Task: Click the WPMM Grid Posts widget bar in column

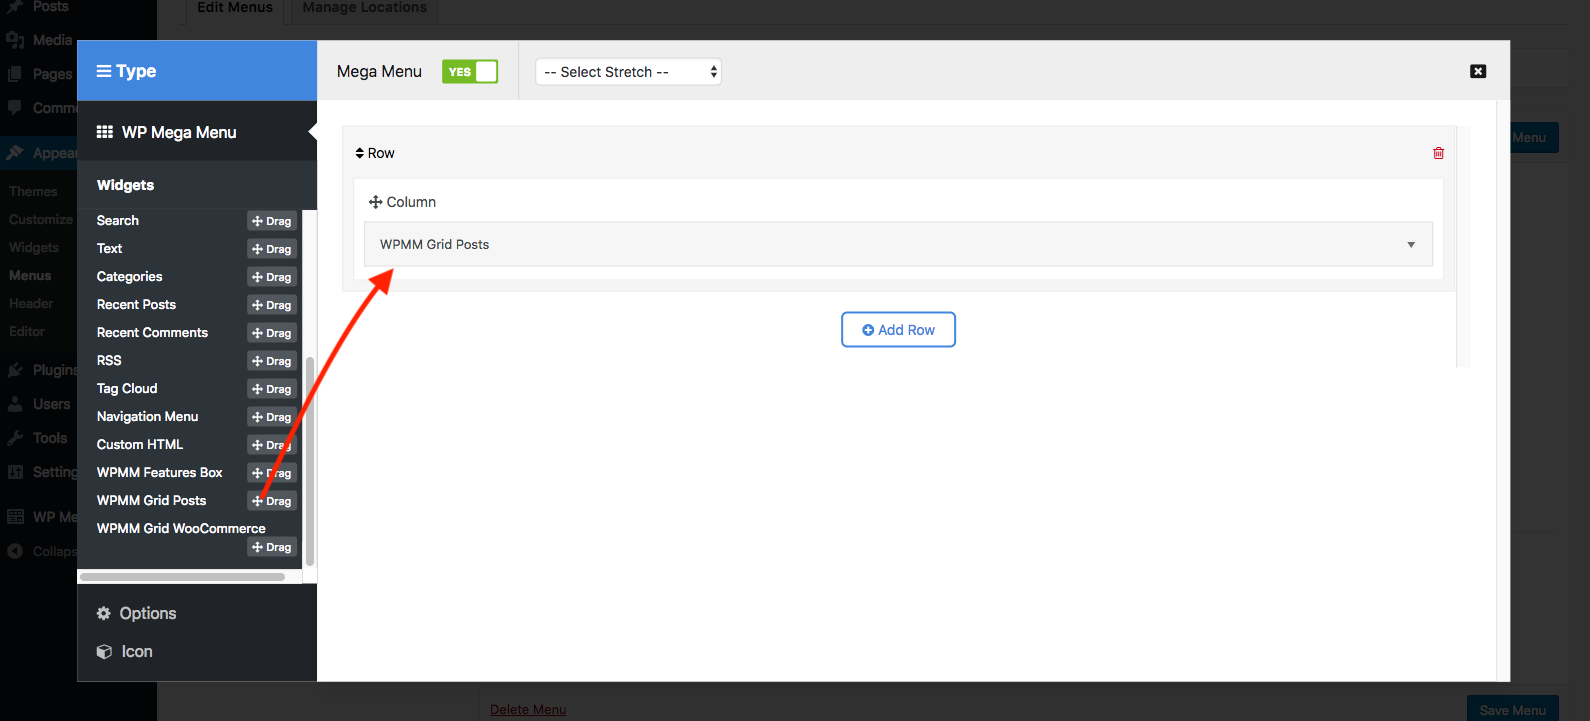Action: coord(898,244)
